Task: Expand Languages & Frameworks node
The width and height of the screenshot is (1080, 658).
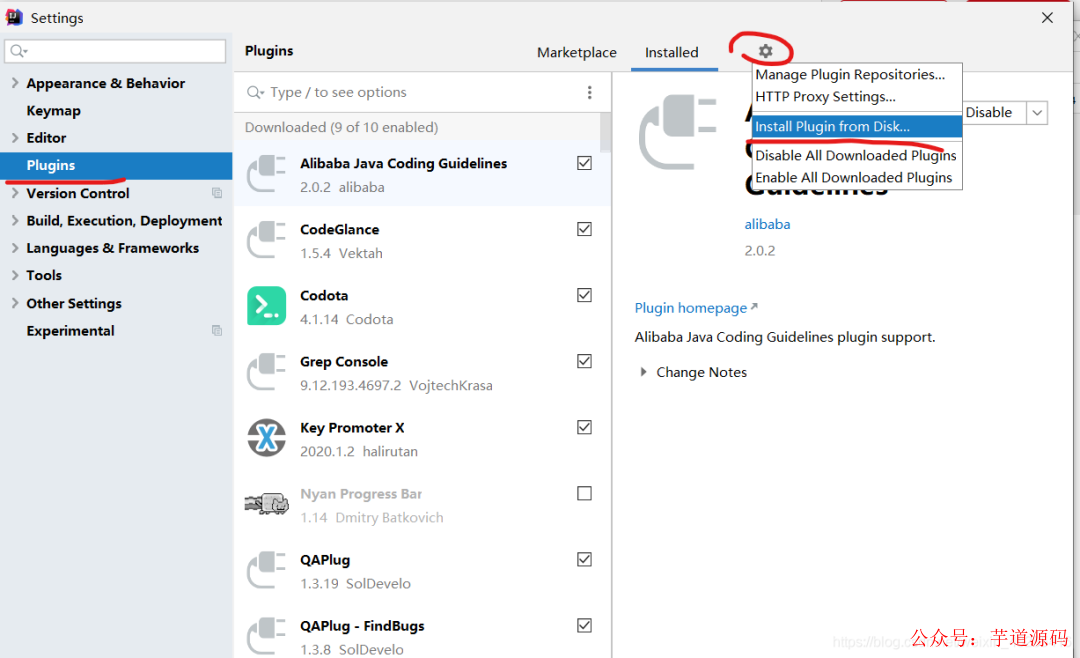Action: coord(14,248)
